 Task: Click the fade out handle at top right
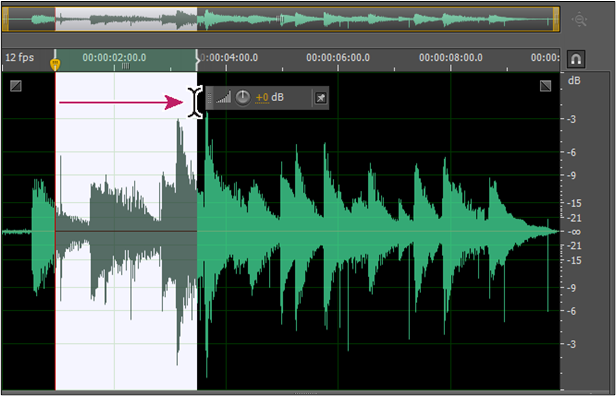pos(546,86)
